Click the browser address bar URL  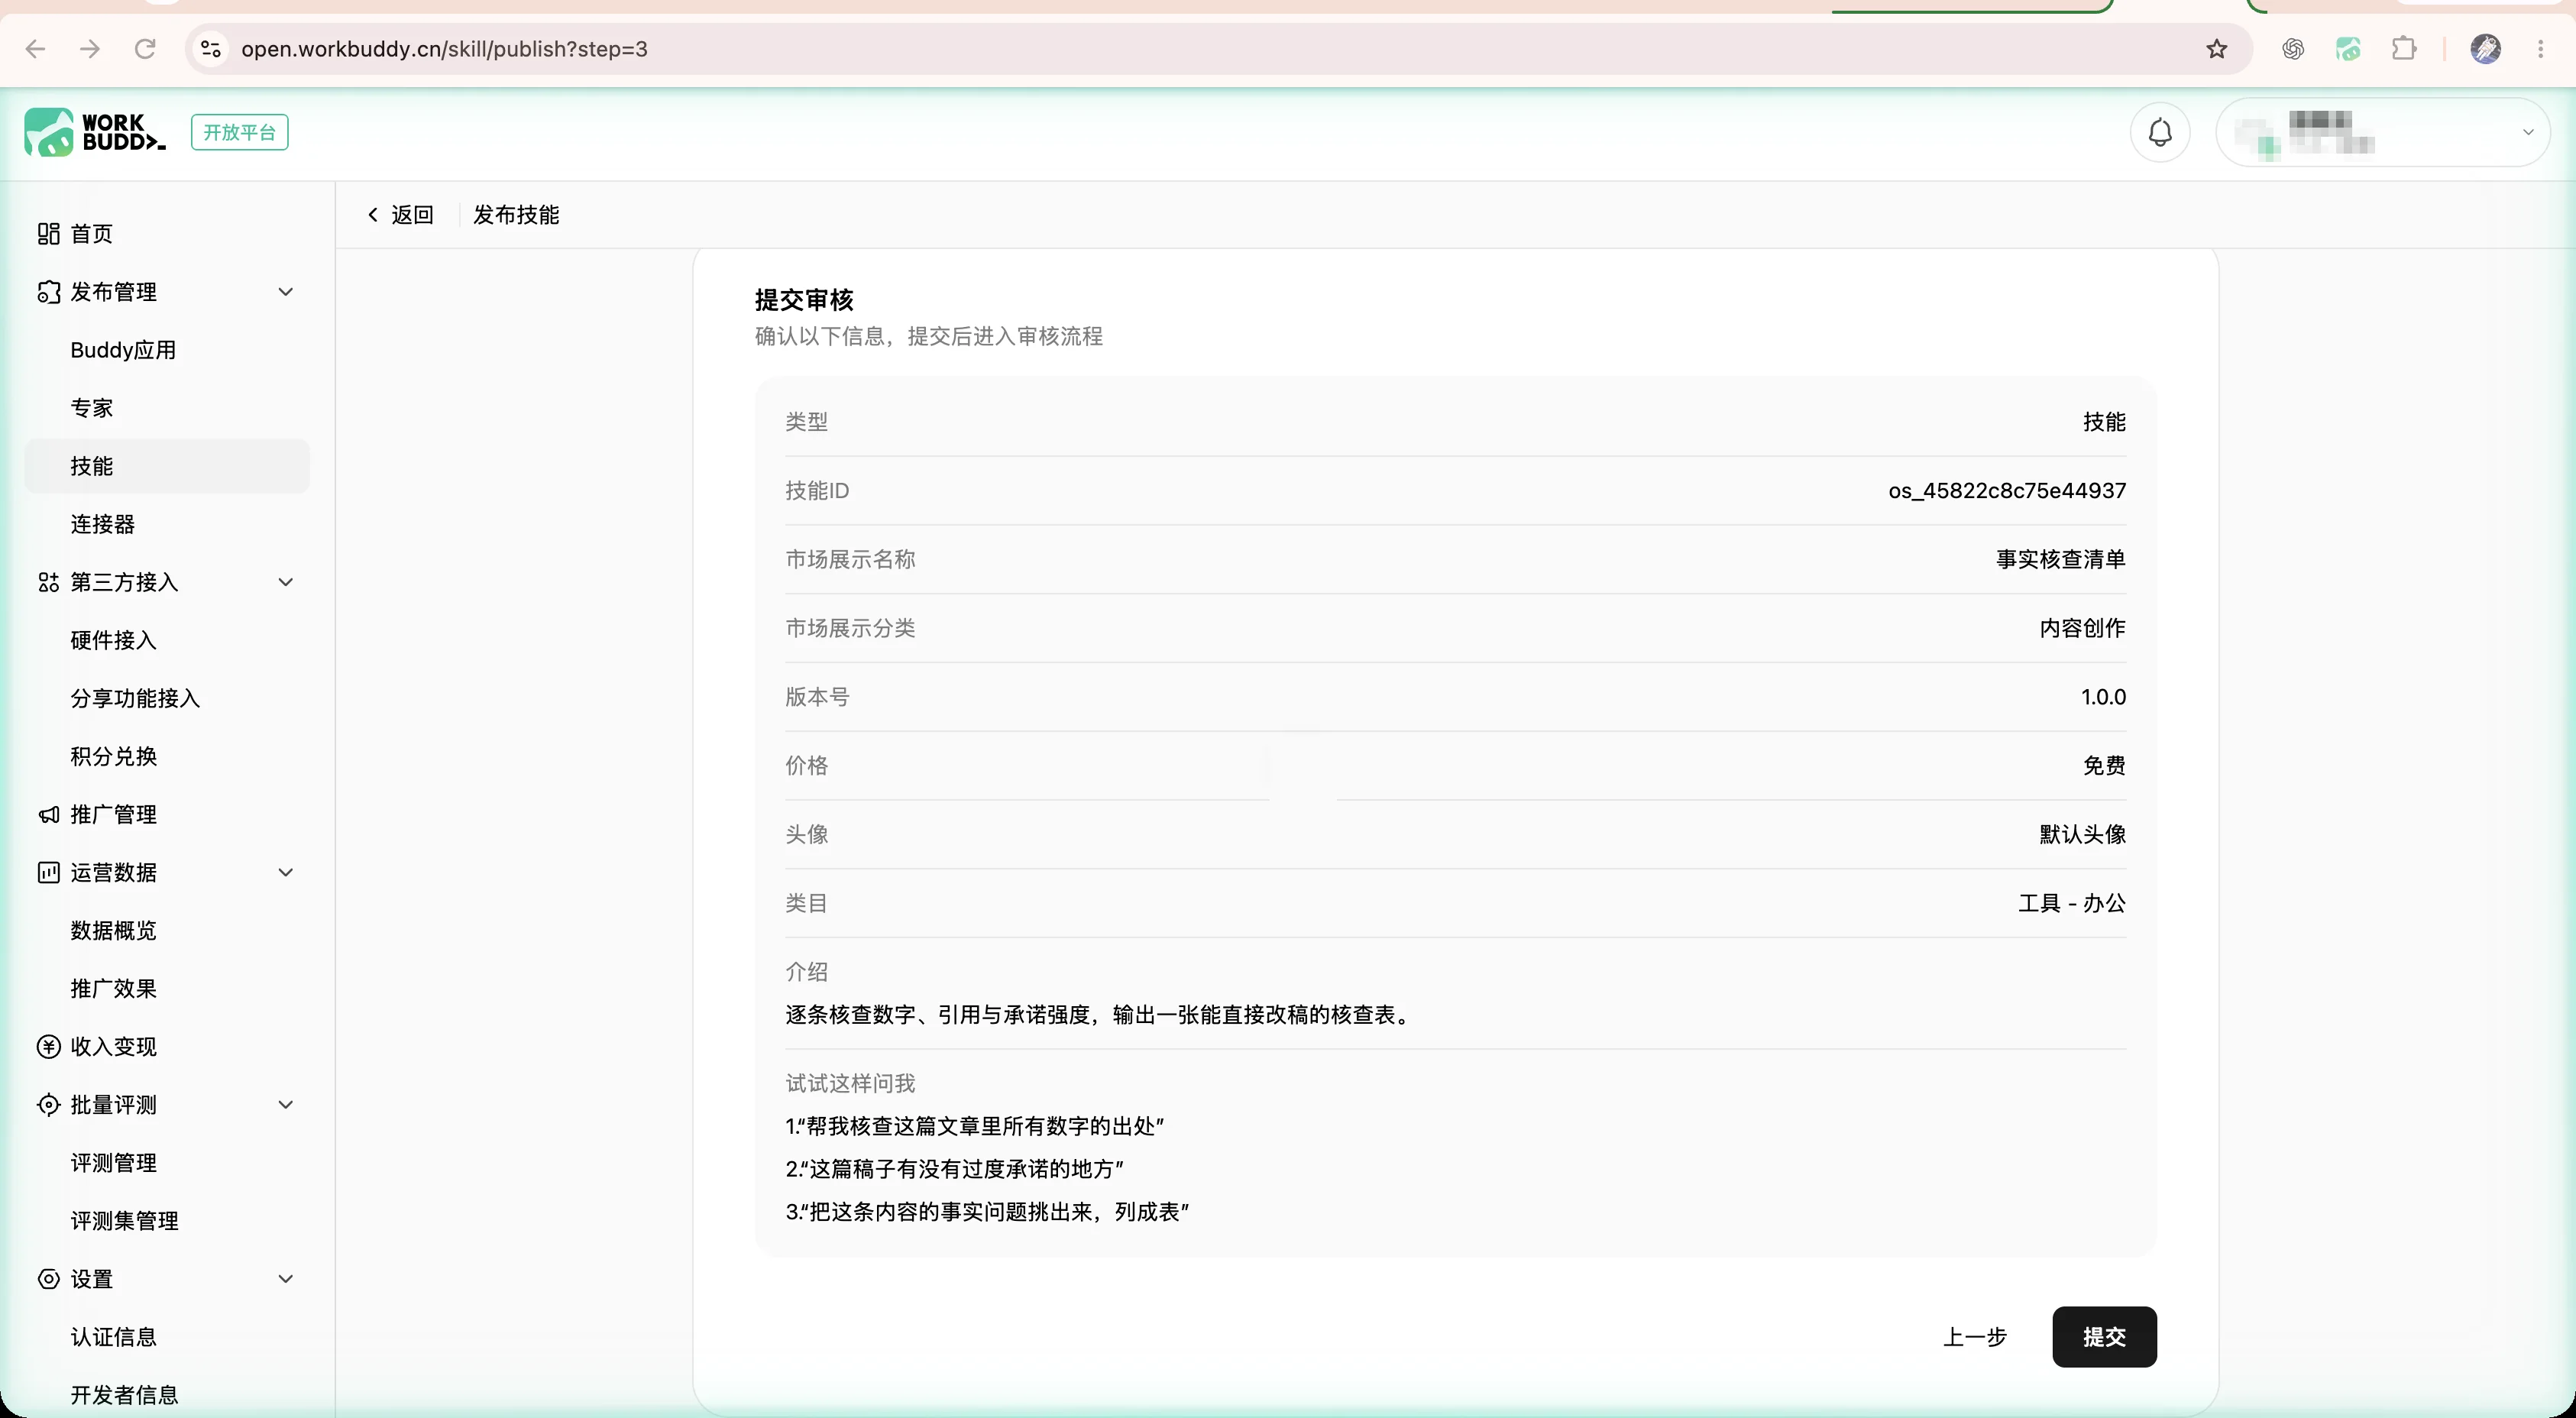tap(444, 49)
